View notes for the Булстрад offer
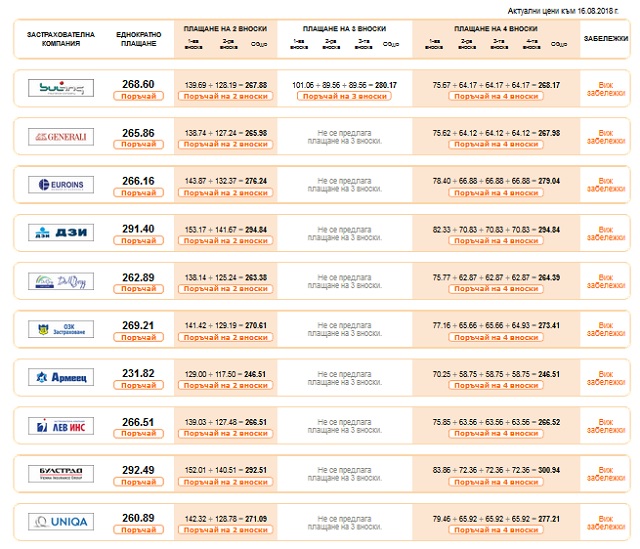 [606, 473]
